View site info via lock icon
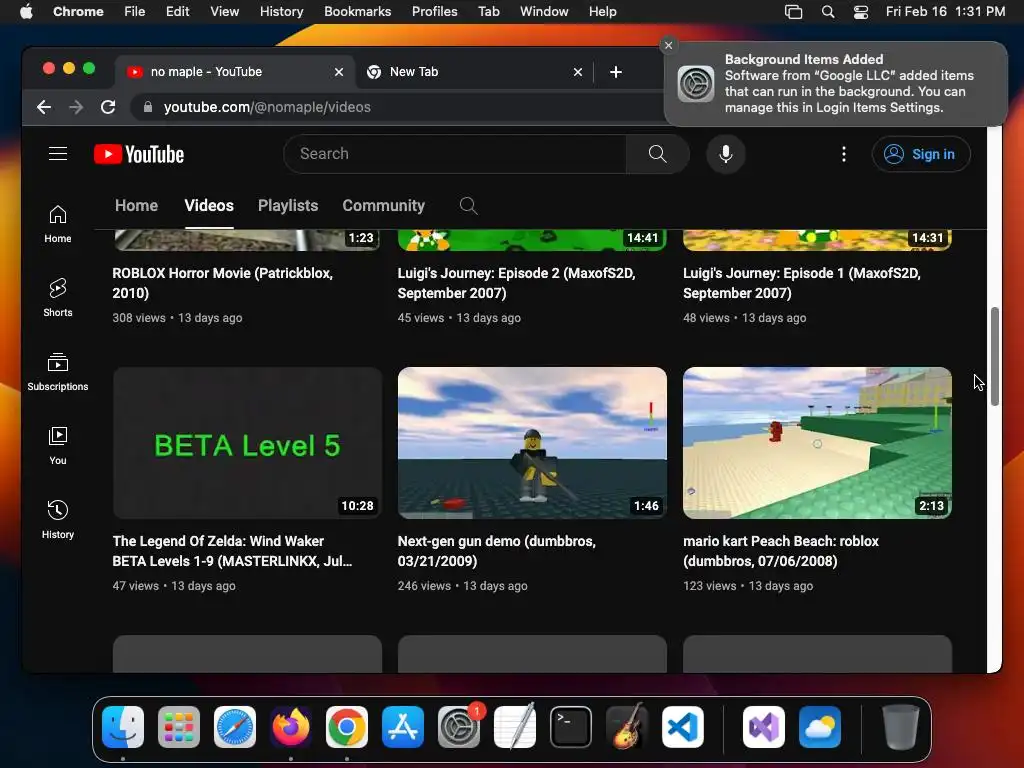The height and width of the screenshot is (768, 1024). (148, 107)
